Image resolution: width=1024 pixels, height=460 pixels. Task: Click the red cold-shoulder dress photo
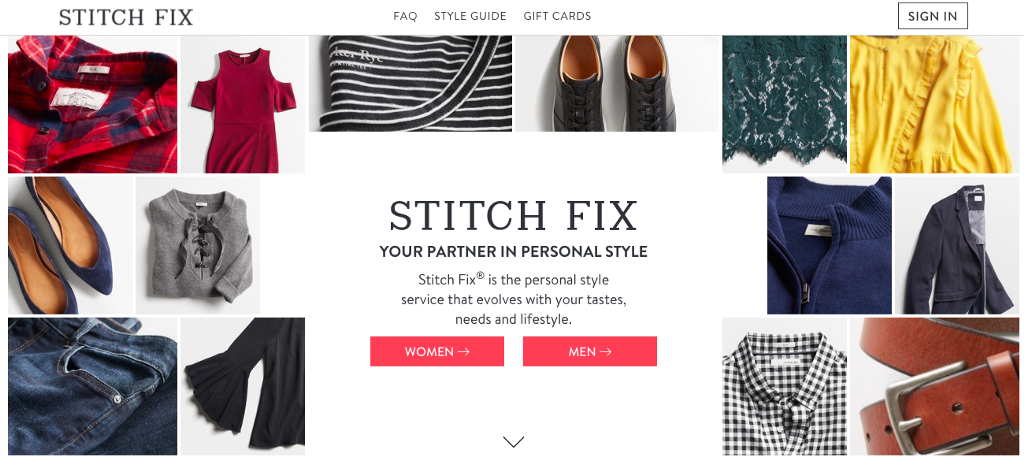click(x=243, y=104)
